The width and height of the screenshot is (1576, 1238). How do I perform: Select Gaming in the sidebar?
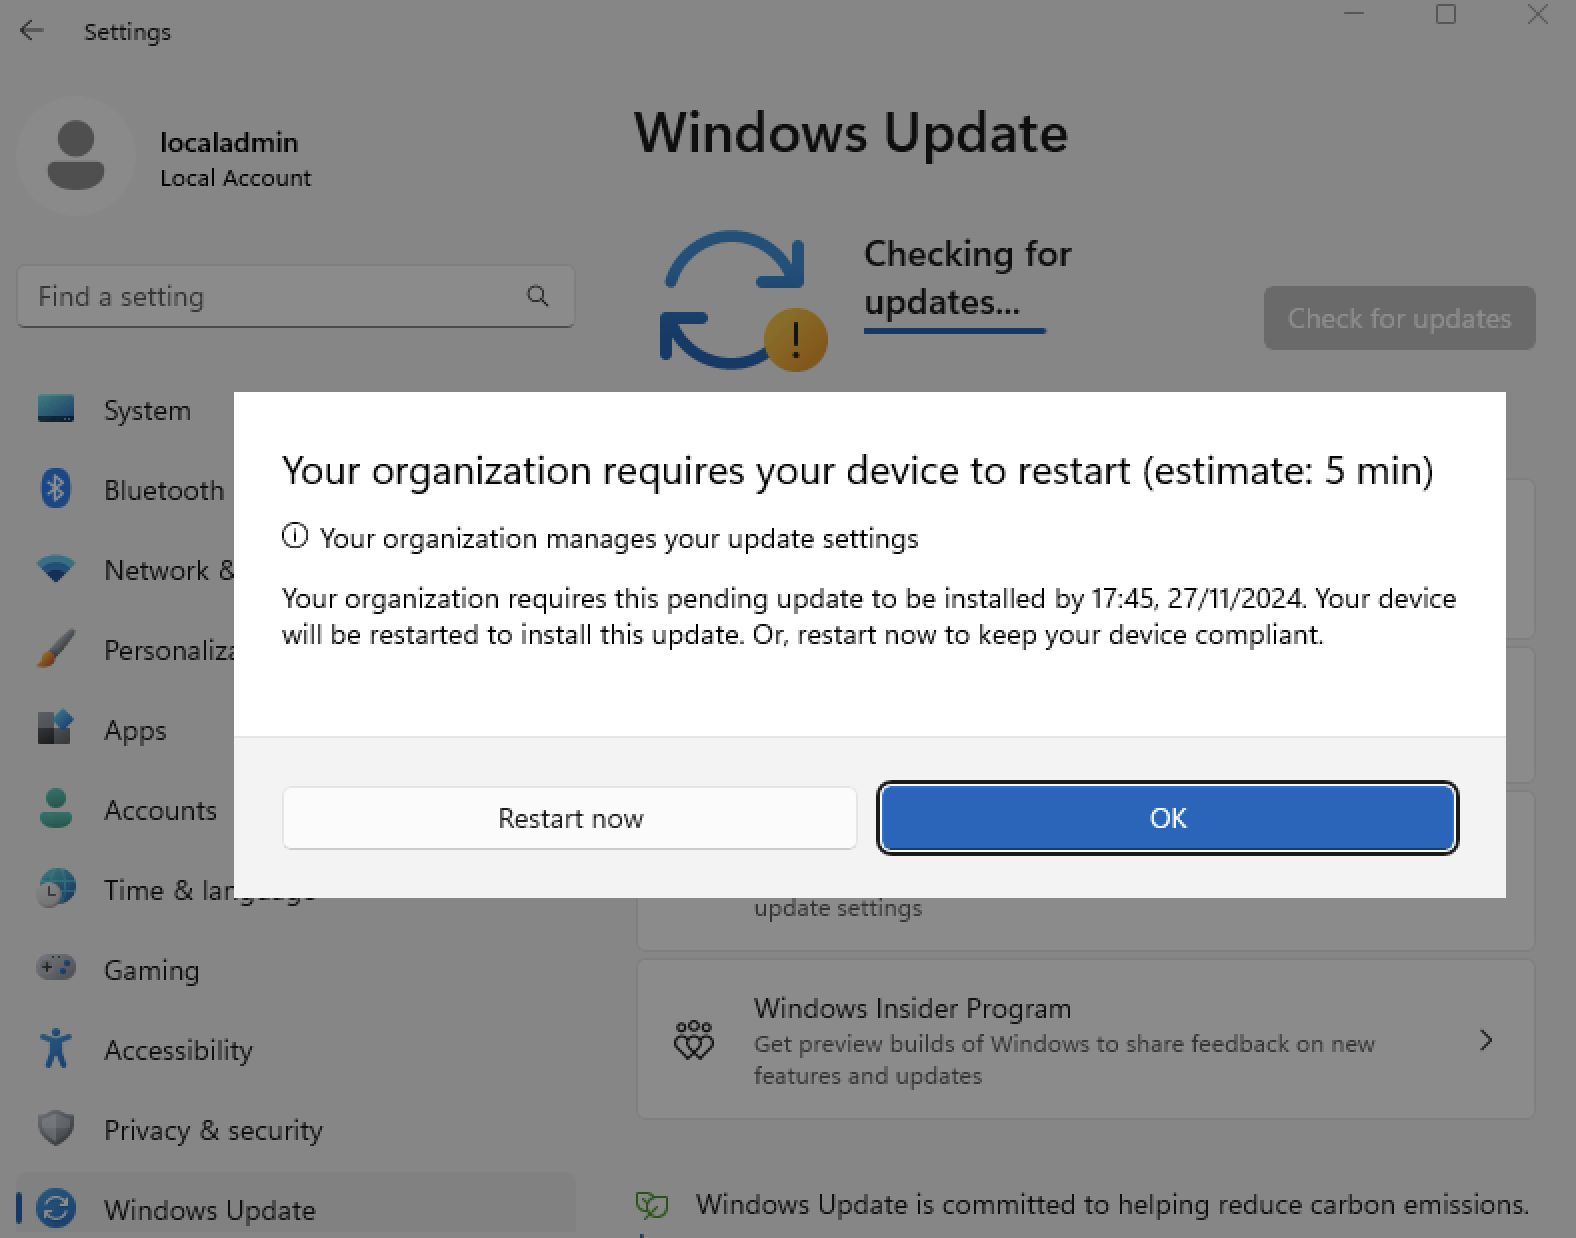point(151,970)
